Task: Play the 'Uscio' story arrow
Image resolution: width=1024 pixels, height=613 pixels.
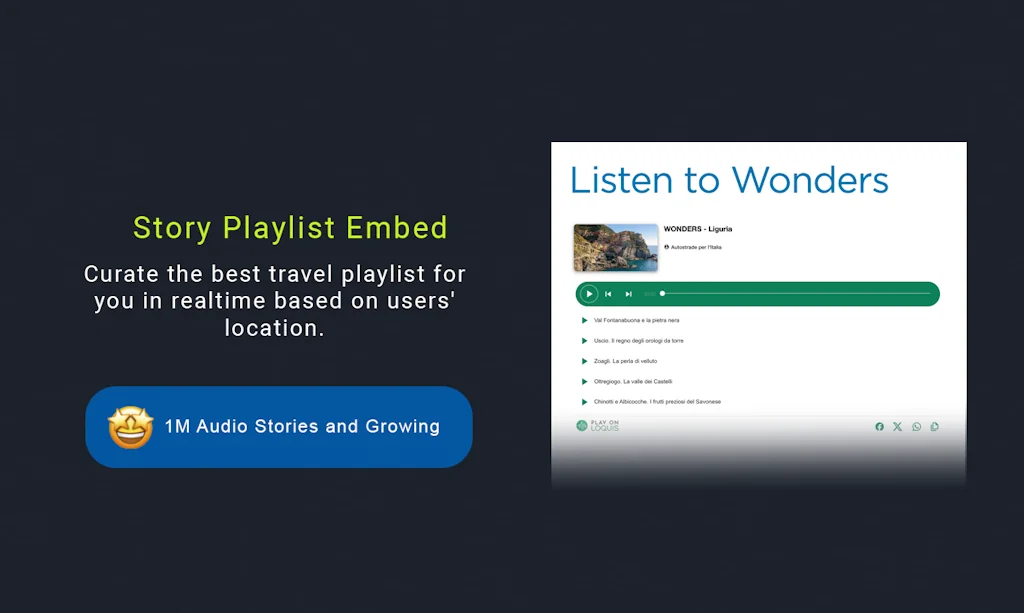Action: (x=584, y=341)
